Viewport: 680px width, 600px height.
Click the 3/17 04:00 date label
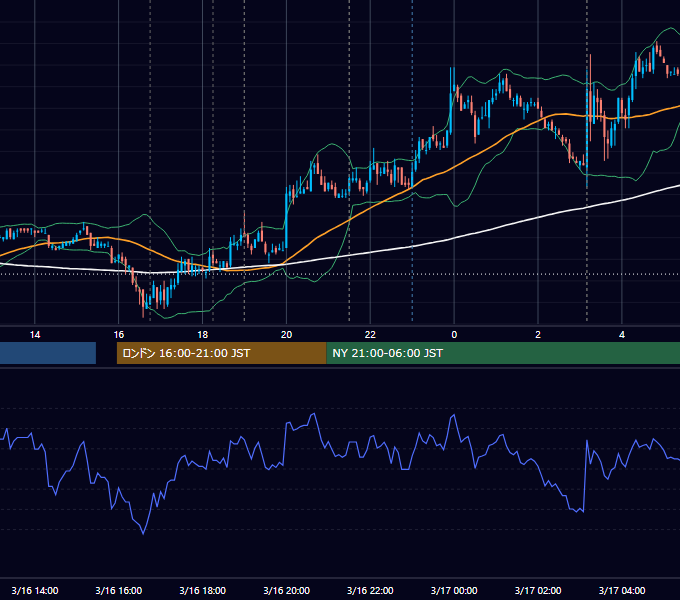pos(622,590)
